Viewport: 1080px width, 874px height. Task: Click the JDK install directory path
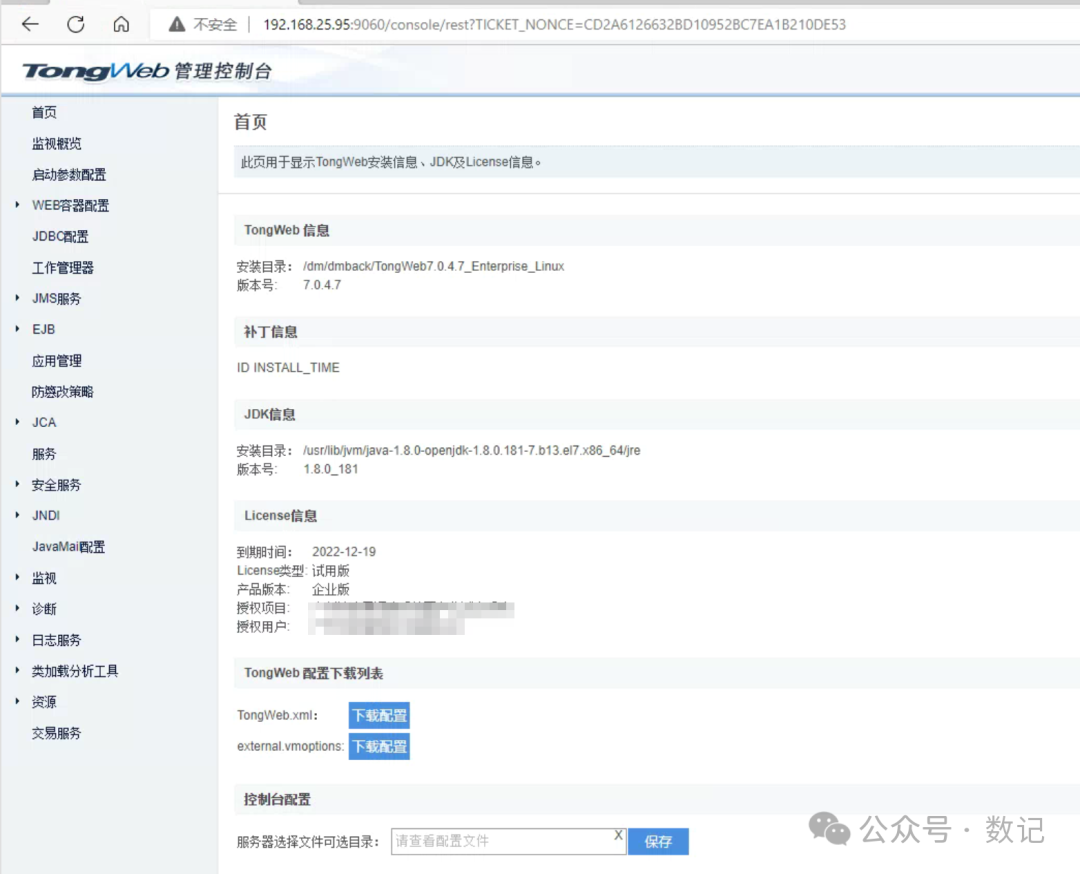tap(471, 450)
